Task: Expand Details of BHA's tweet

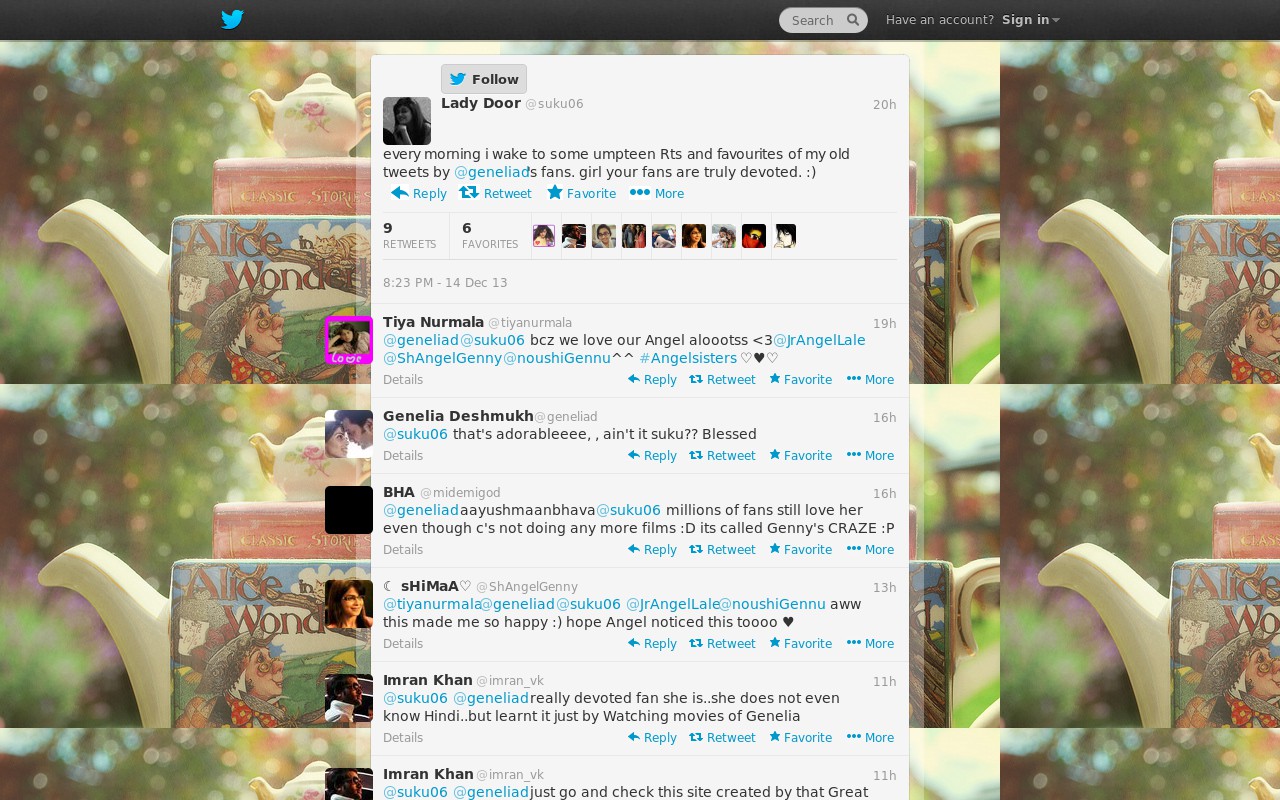Action: pos(403,550)
